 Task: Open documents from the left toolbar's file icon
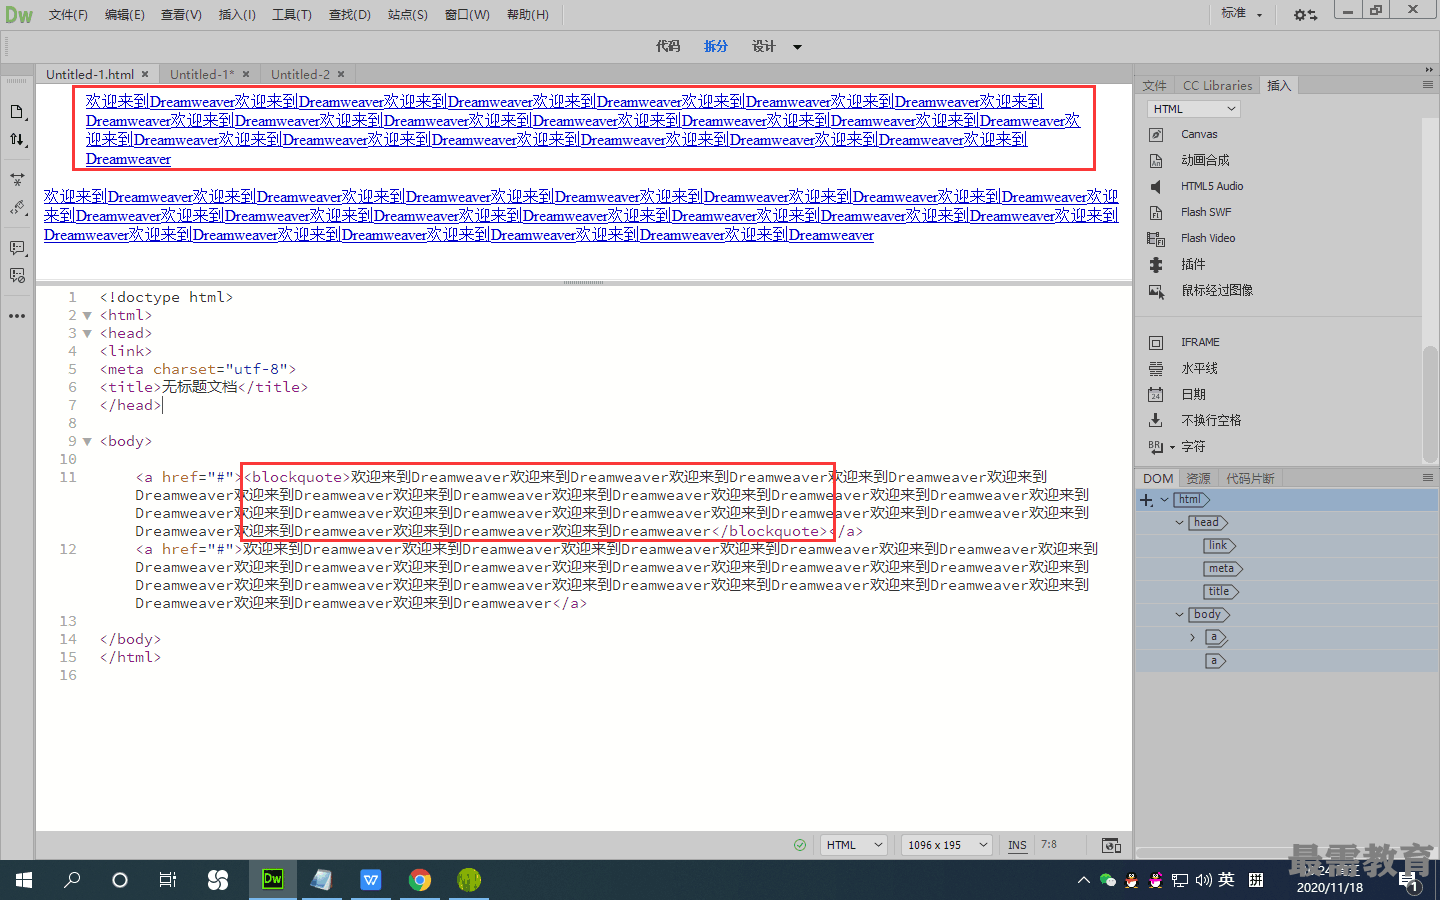(x=17, y=112)
